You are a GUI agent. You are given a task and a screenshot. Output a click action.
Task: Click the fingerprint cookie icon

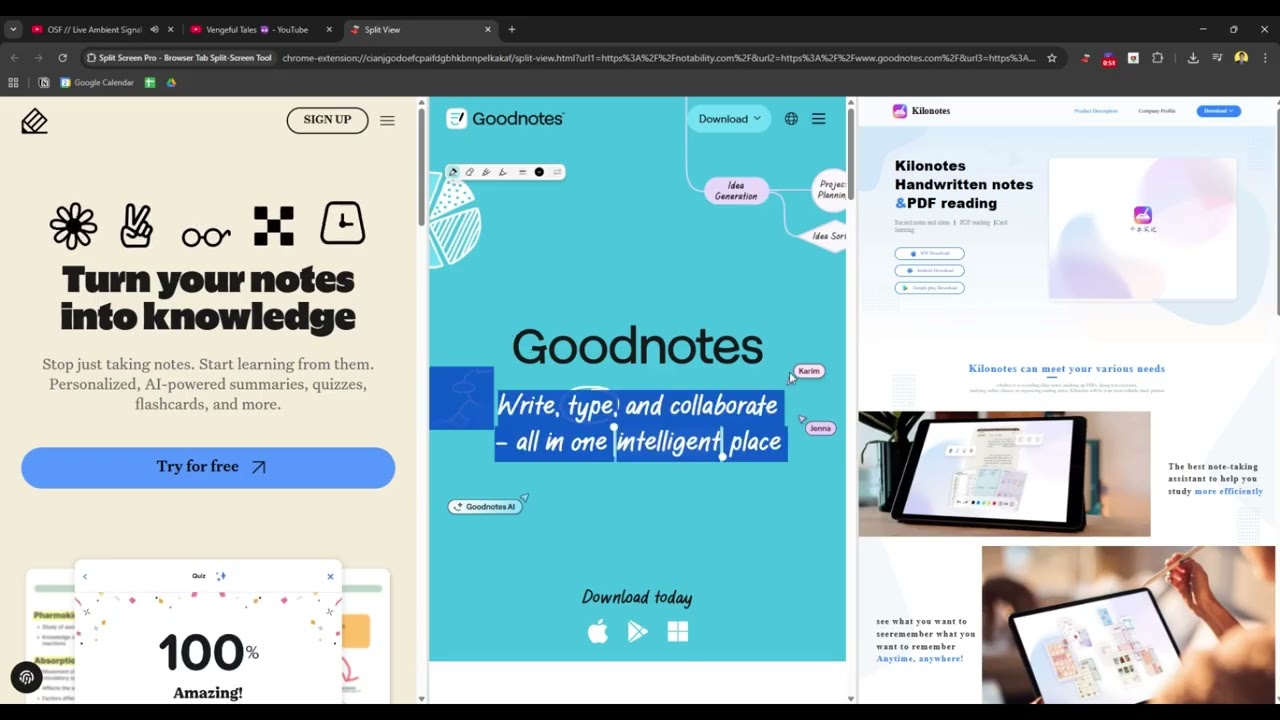26,677
